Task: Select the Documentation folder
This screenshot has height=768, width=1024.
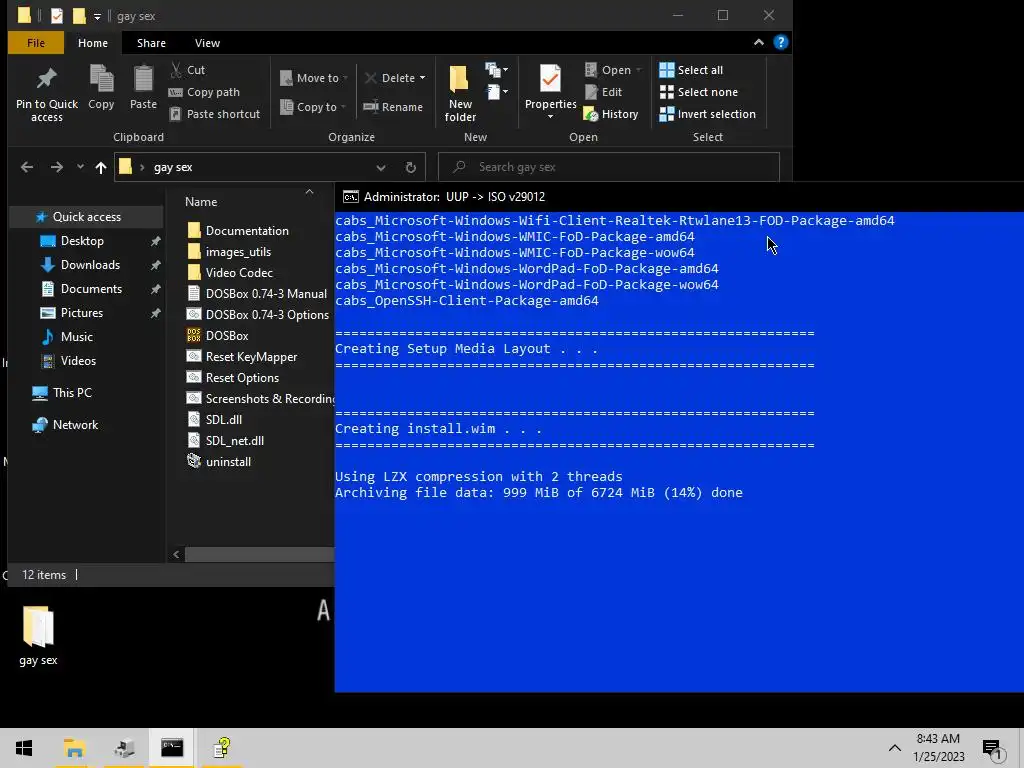Action: point(247,231)
